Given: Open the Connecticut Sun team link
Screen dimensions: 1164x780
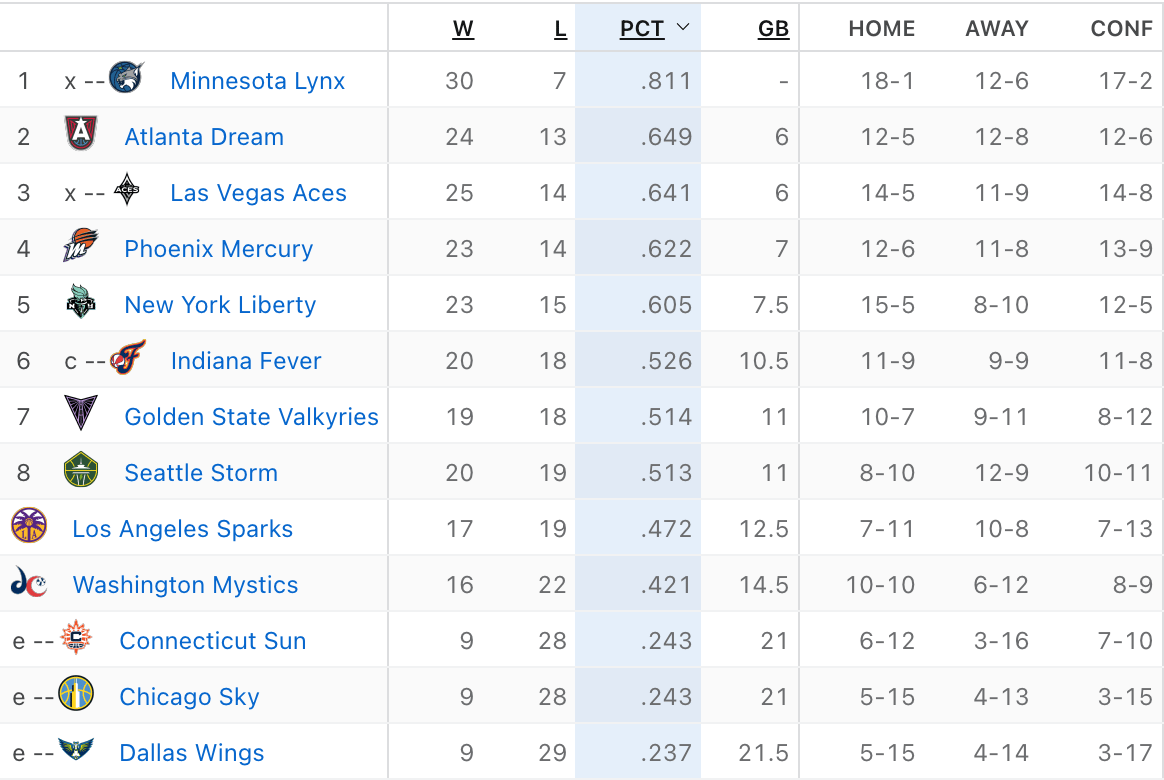Looking at the screenshot, I should 213,640.
